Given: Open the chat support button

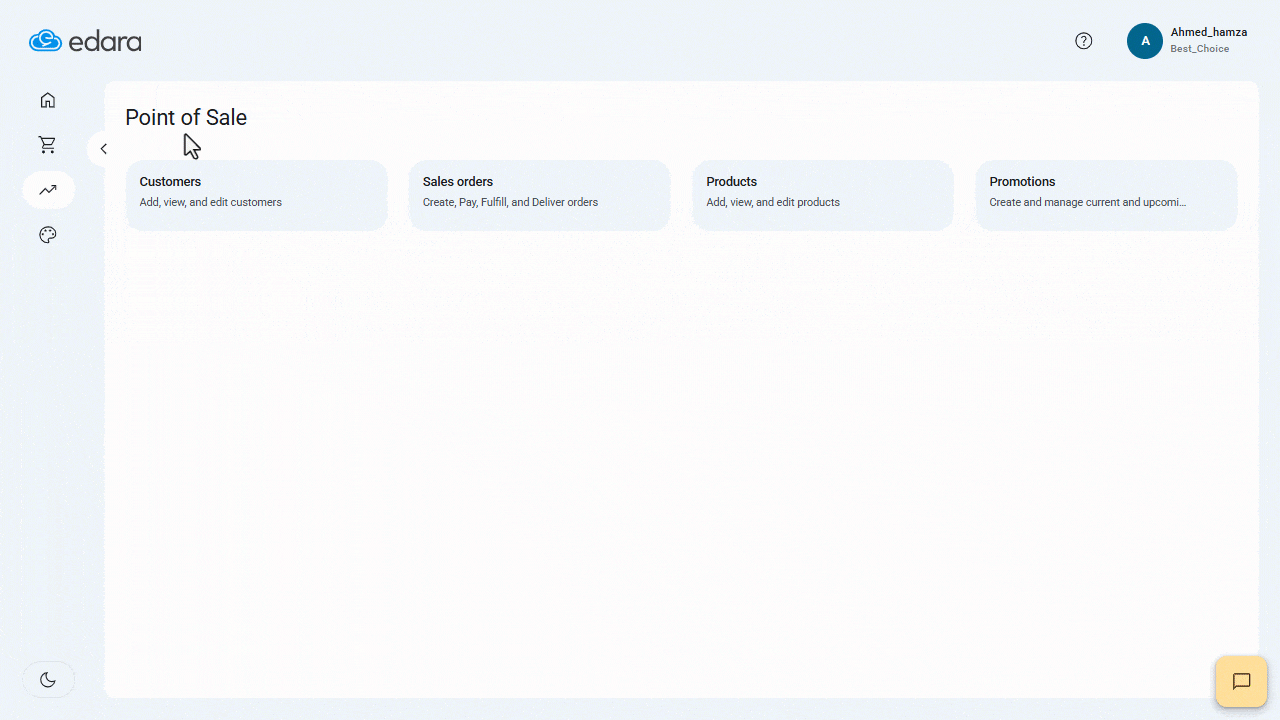Looking at the screenshot, I should (x=1241, y=682).
